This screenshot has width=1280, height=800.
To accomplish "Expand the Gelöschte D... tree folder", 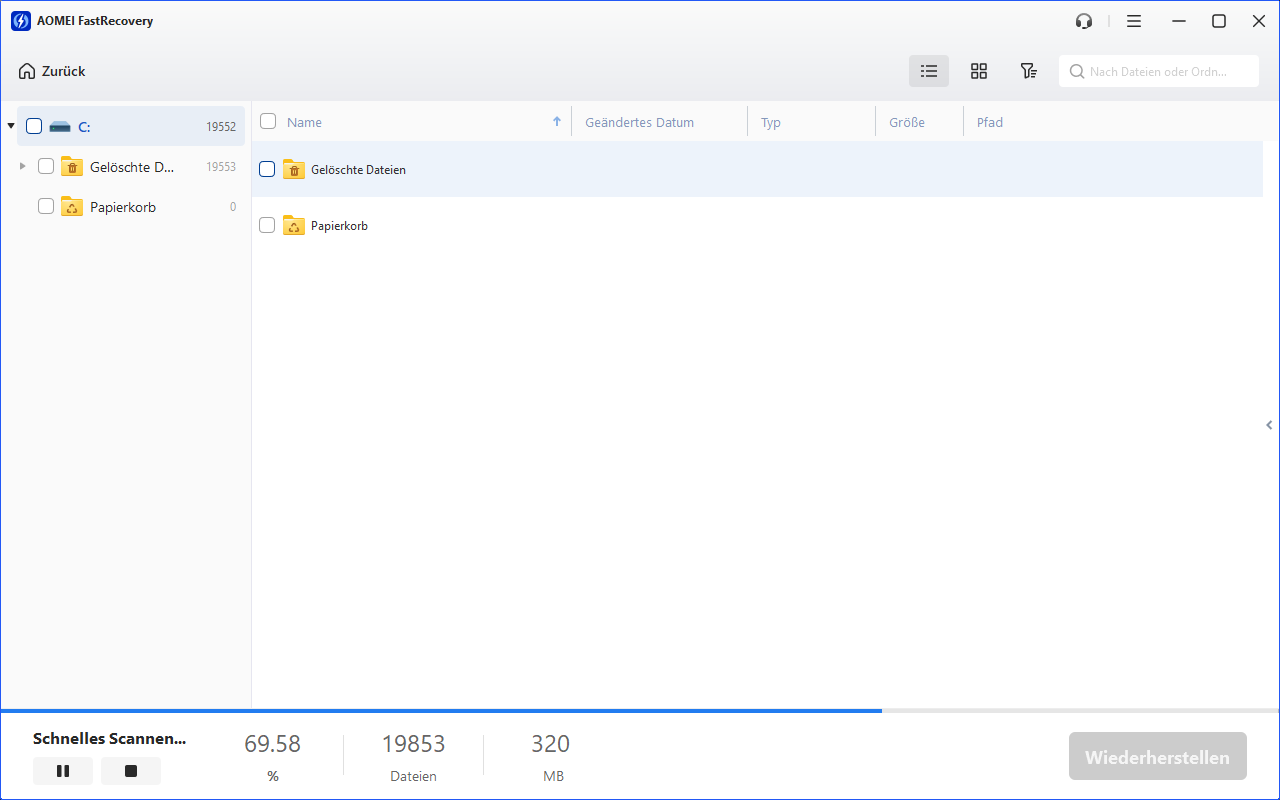I will pyautogui.click(x=23, y=166).
